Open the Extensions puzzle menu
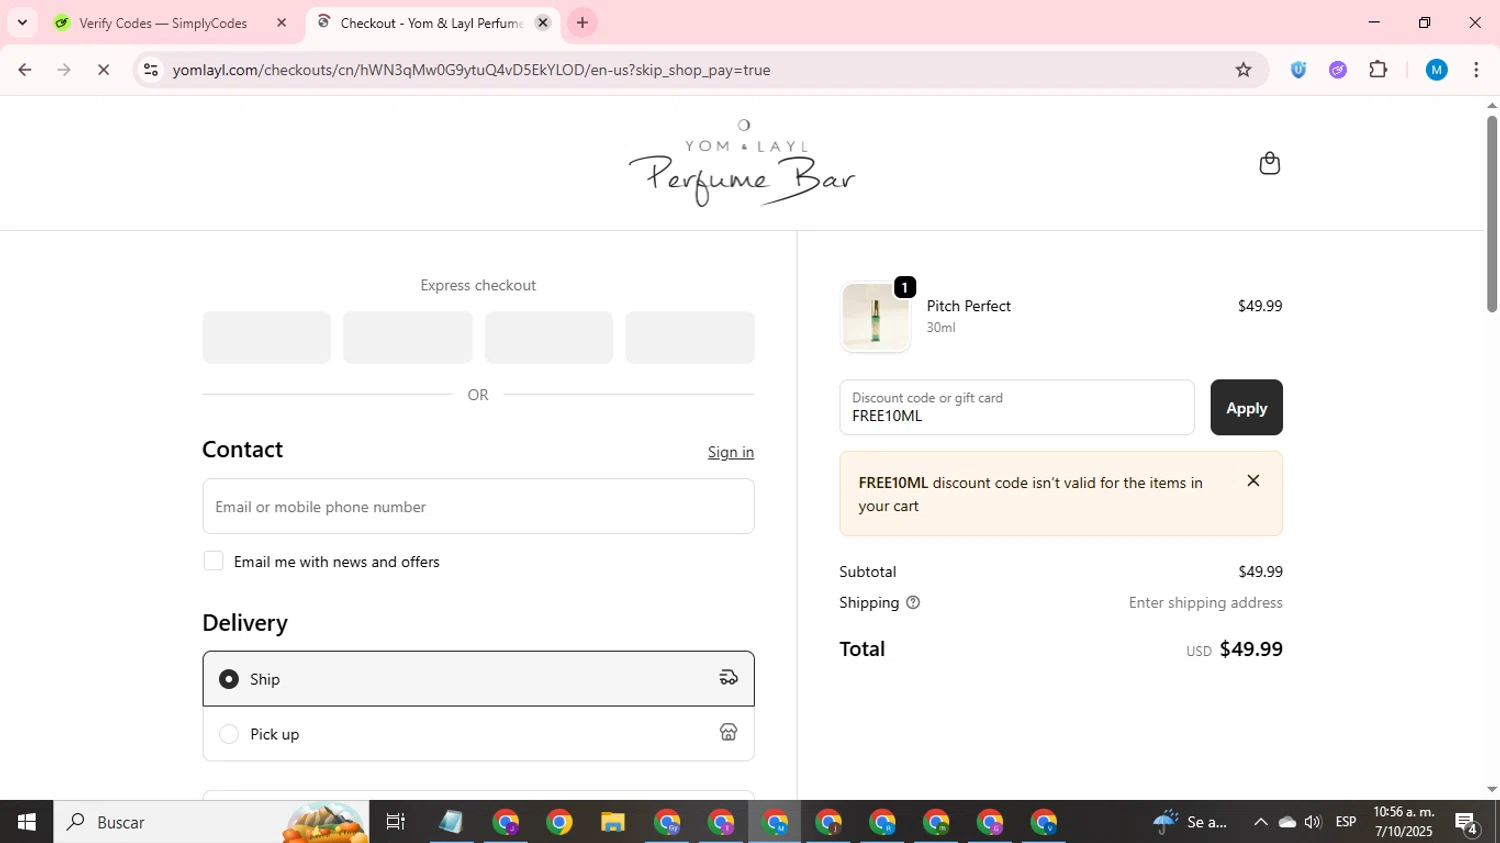The height and width of the screenshot is (843, 1500). coord(1378,70)
